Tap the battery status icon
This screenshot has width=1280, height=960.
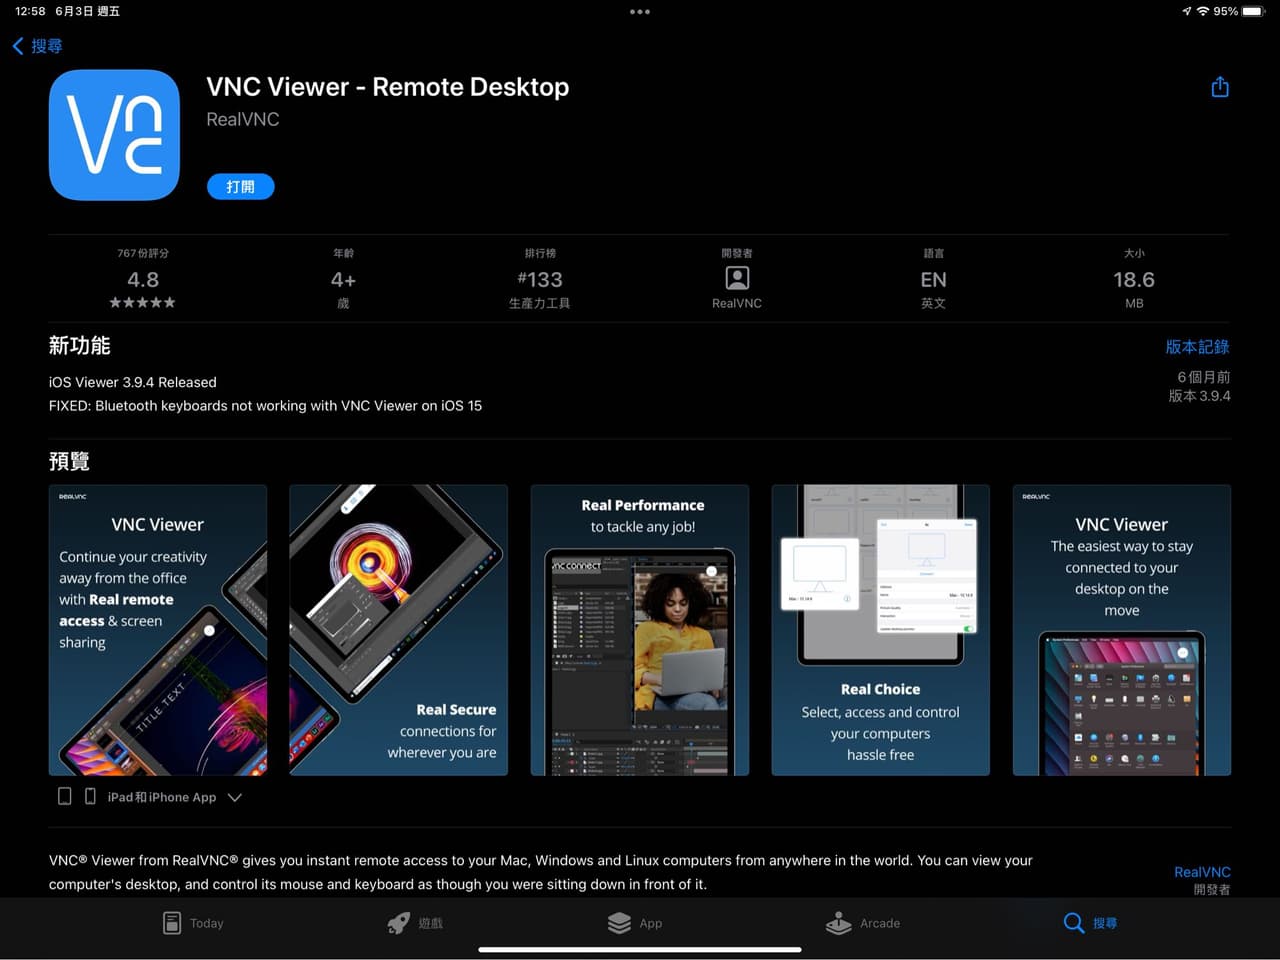[1254, 11]
